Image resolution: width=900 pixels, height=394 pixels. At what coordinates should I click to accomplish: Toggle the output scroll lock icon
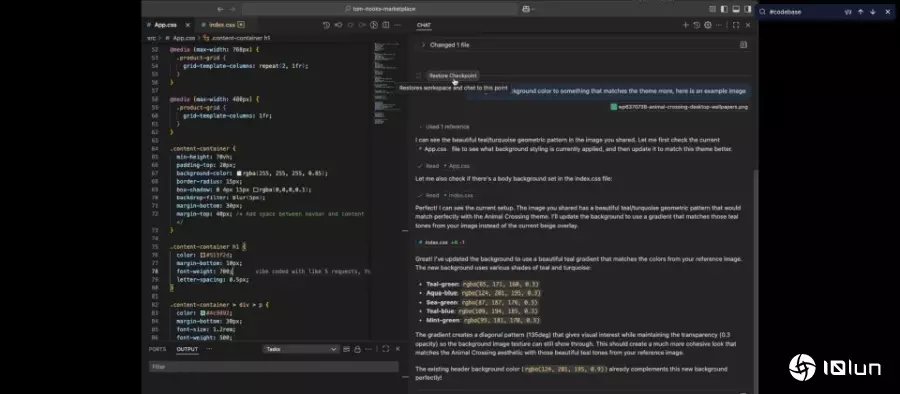pos(357,349)
